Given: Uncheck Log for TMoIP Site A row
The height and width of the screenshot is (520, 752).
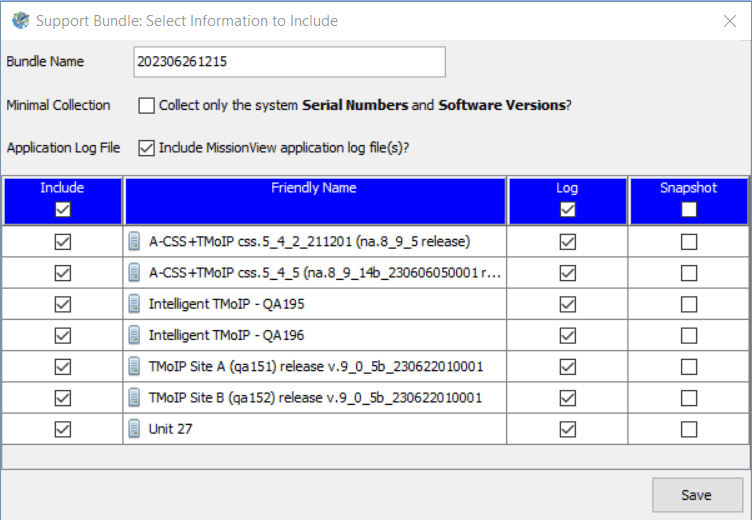Looking at the screenshot, I should [x=568, y=366].
